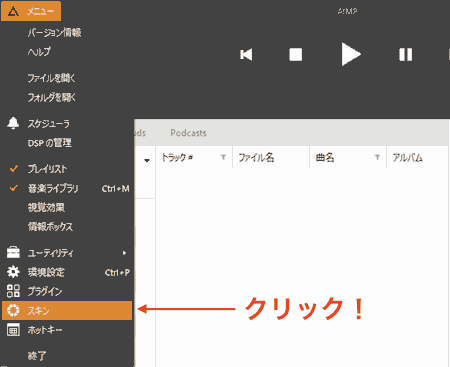The image size is (450, 367).
Task: Open the メニュー button with AIMP logo
Action: point(31,11)
